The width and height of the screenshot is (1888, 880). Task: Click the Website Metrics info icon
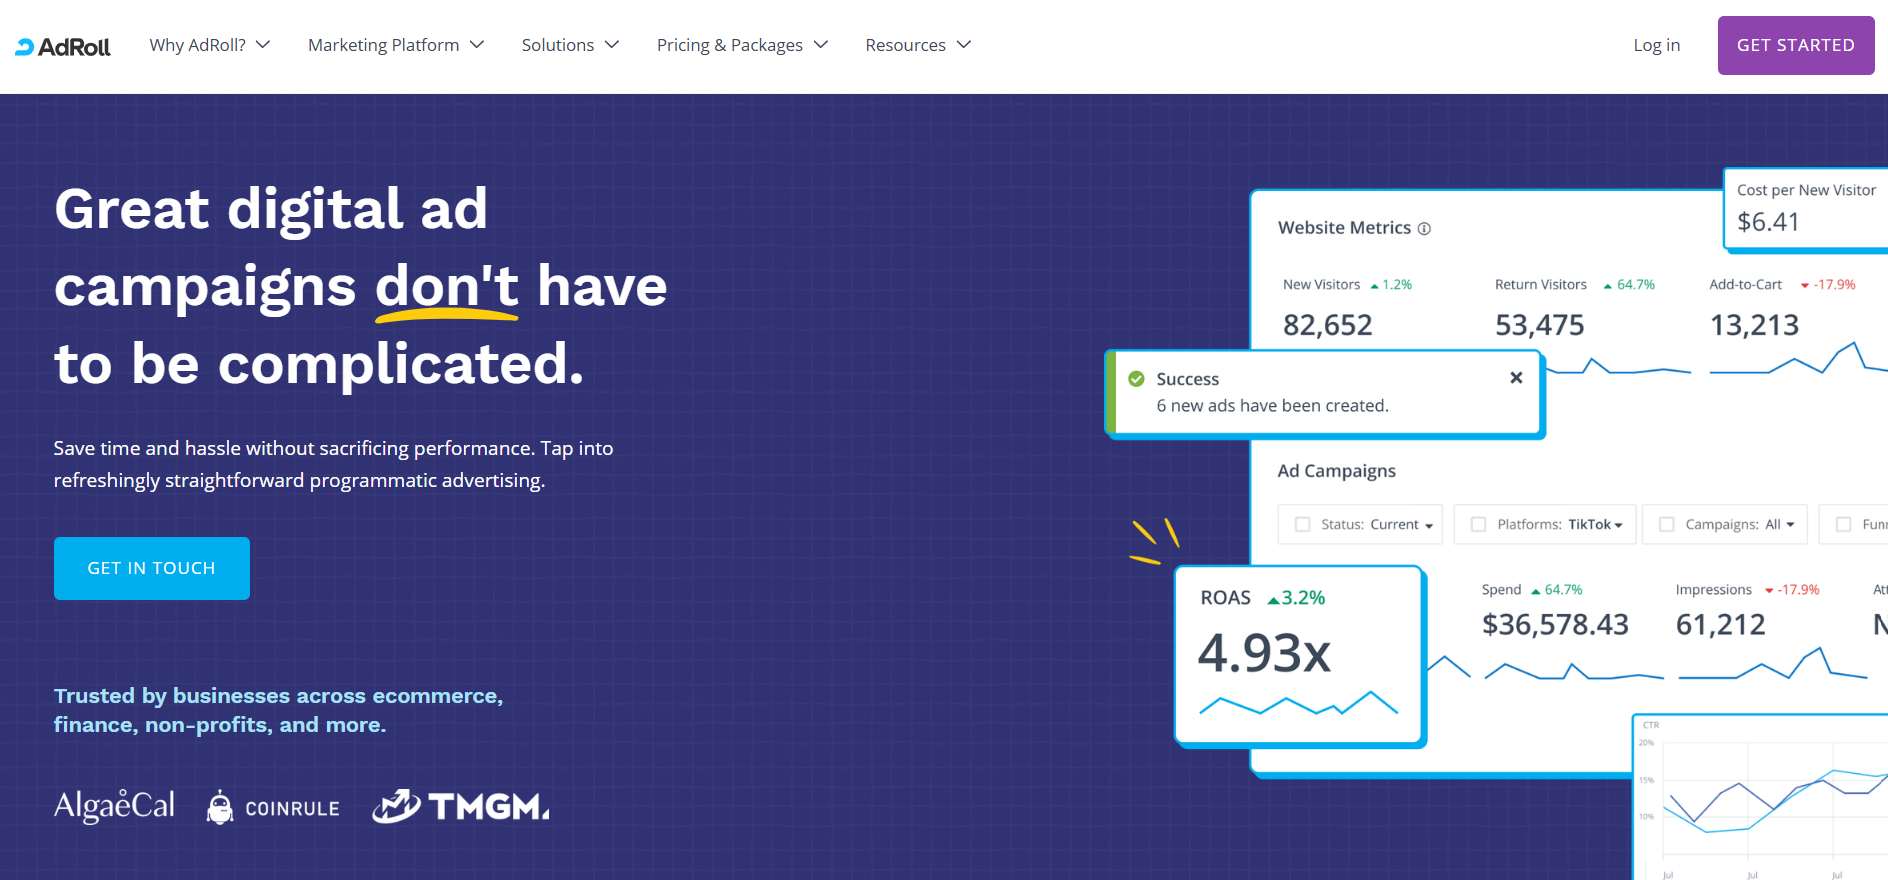pyautogui.click(x=1424, y=229)
